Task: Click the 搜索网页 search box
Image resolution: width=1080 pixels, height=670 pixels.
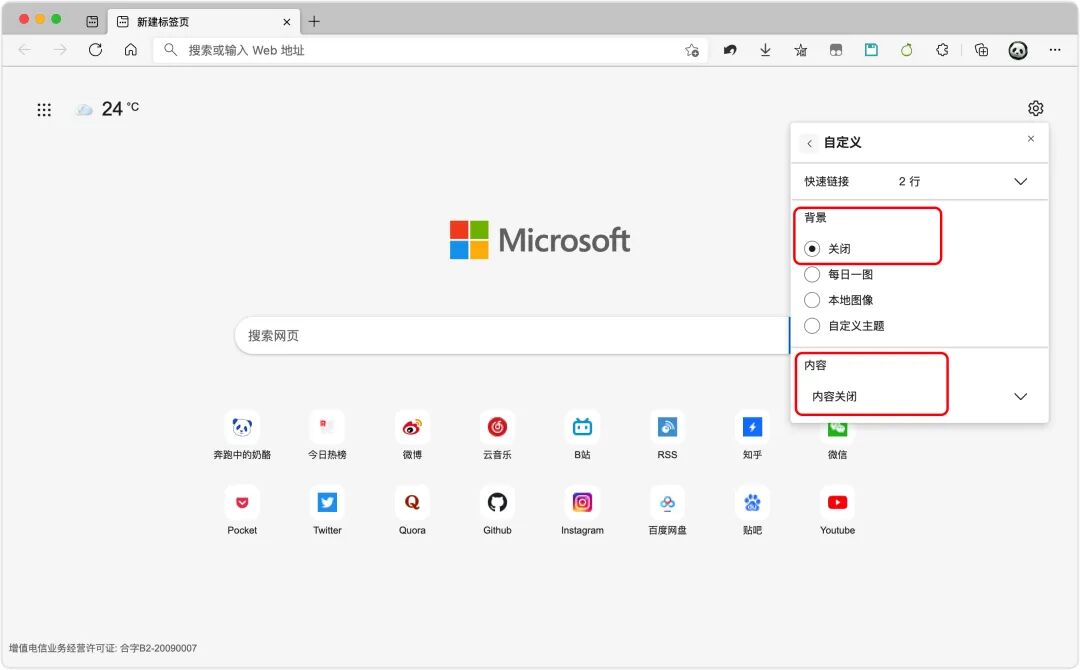Action: [512, 335]
